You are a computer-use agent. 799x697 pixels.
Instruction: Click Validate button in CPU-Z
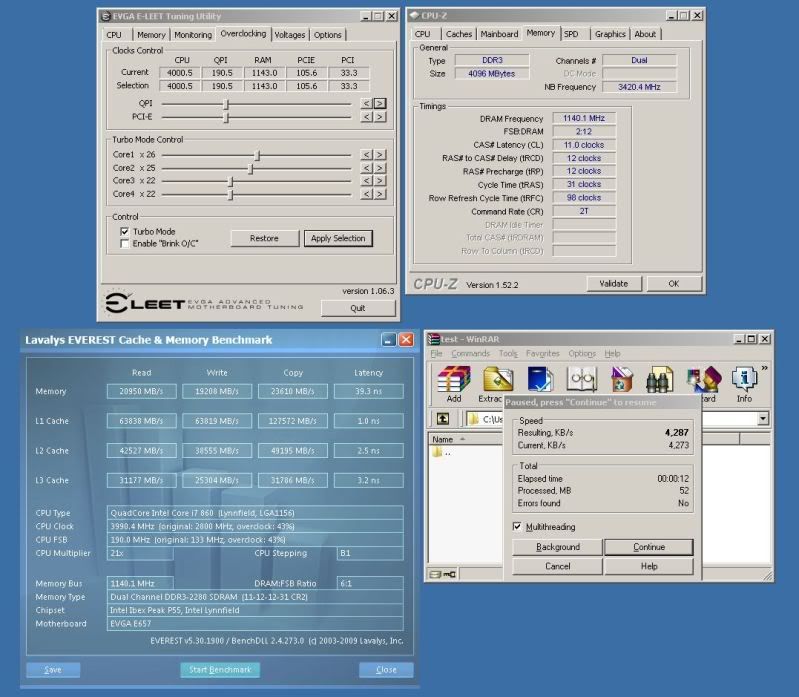pyautogui.click(x=614, y=284)
